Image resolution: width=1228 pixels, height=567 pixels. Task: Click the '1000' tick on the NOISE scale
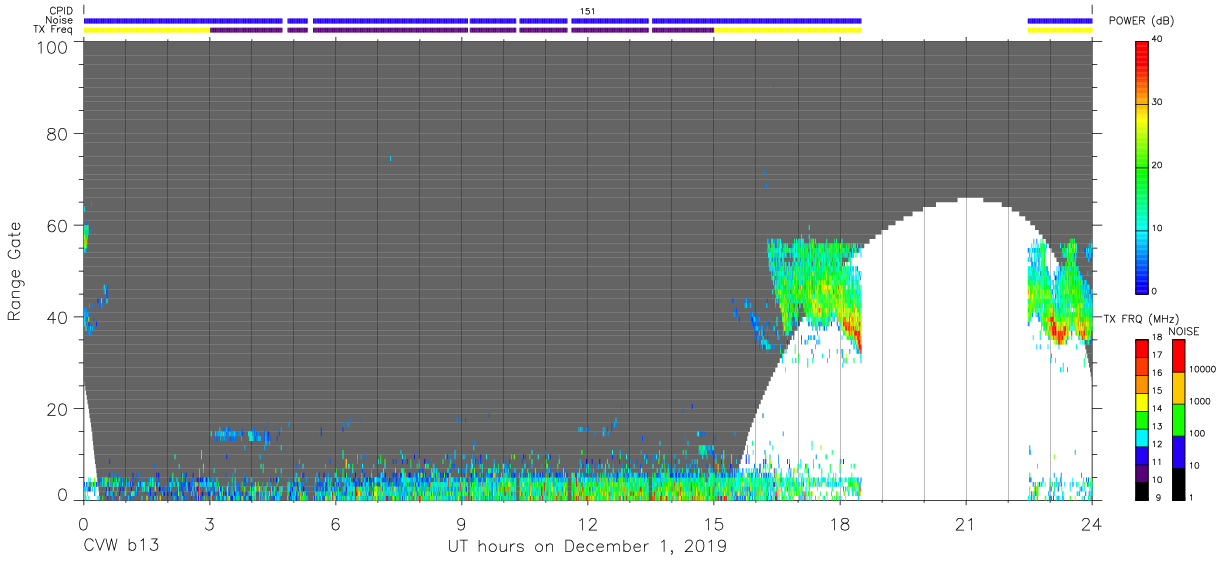pyautogui.click(x=1199, y=401)
